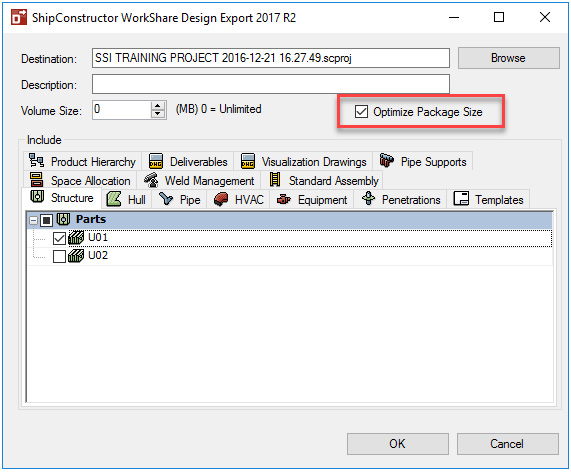Click the Deliverables DWG icon
The height and width of the screenshot is (472, 571).
tap(156, 161)
